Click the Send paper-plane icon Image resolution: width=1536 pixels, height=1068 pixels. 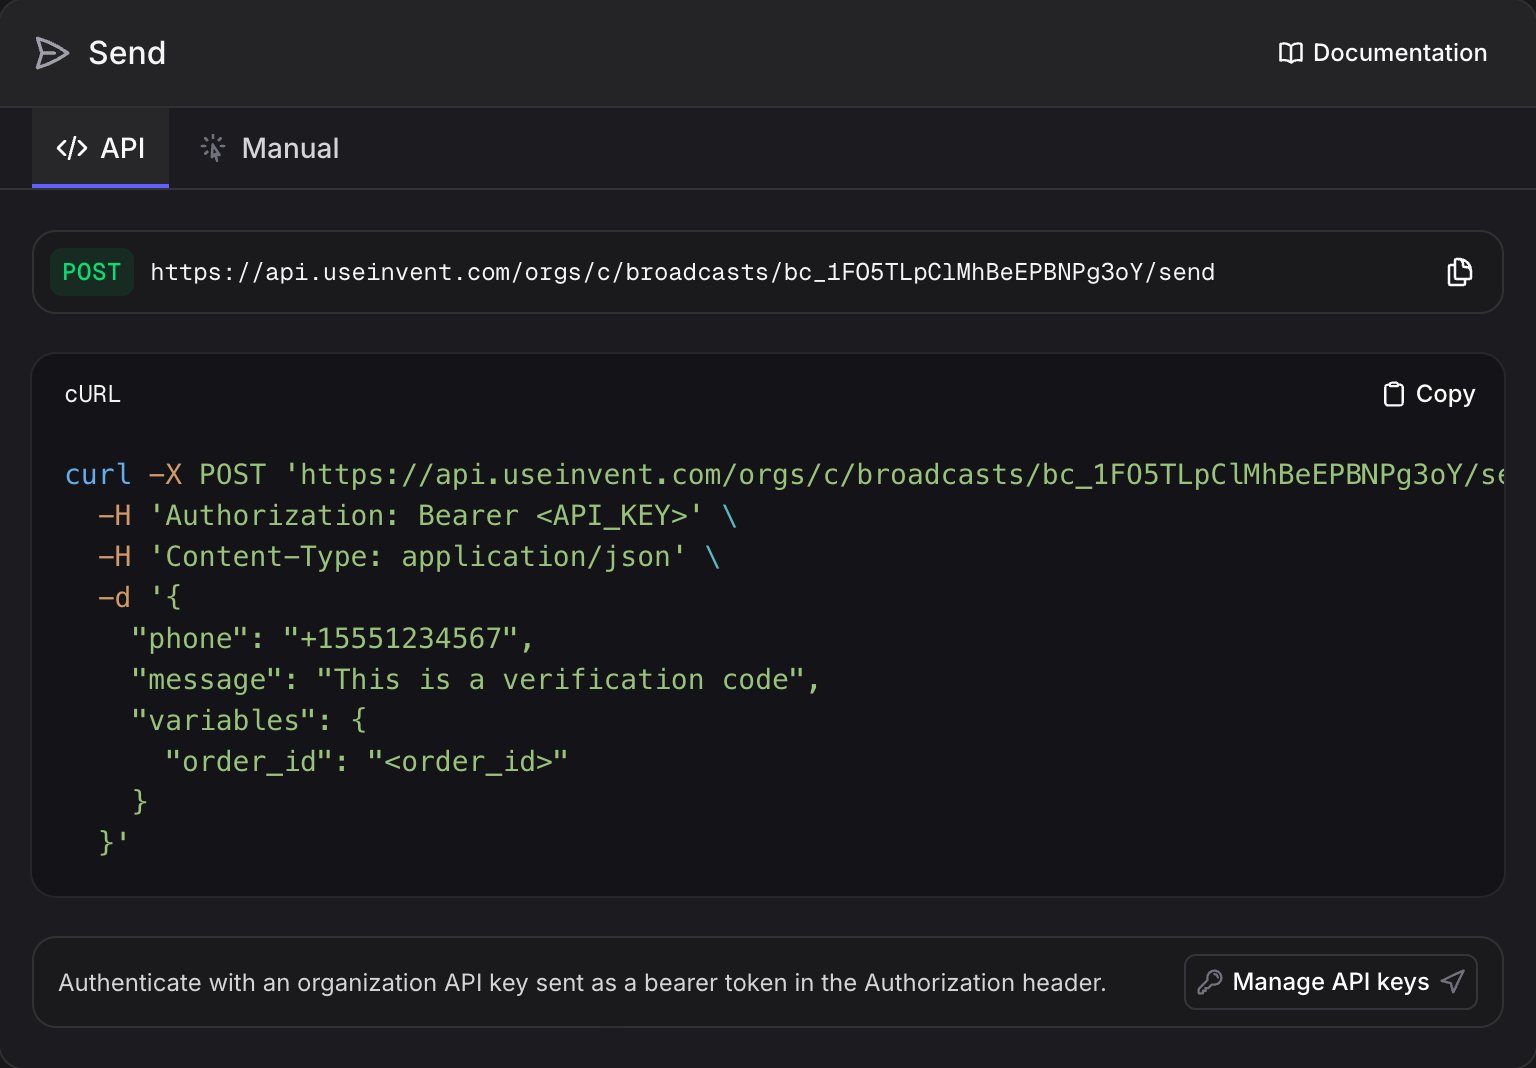pos(52,53)
